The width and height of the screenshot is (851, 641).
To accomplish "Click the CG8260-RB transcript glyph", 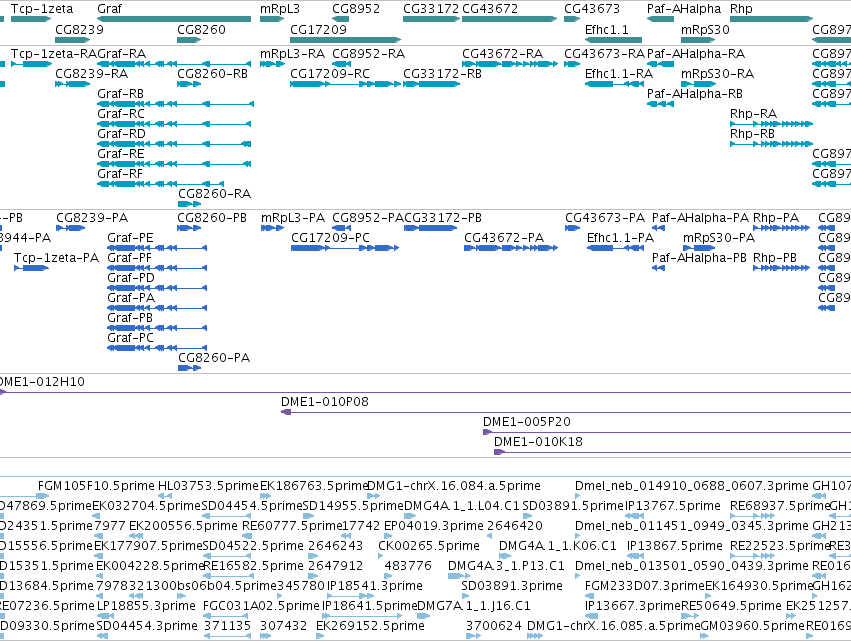I will (189, 84).
